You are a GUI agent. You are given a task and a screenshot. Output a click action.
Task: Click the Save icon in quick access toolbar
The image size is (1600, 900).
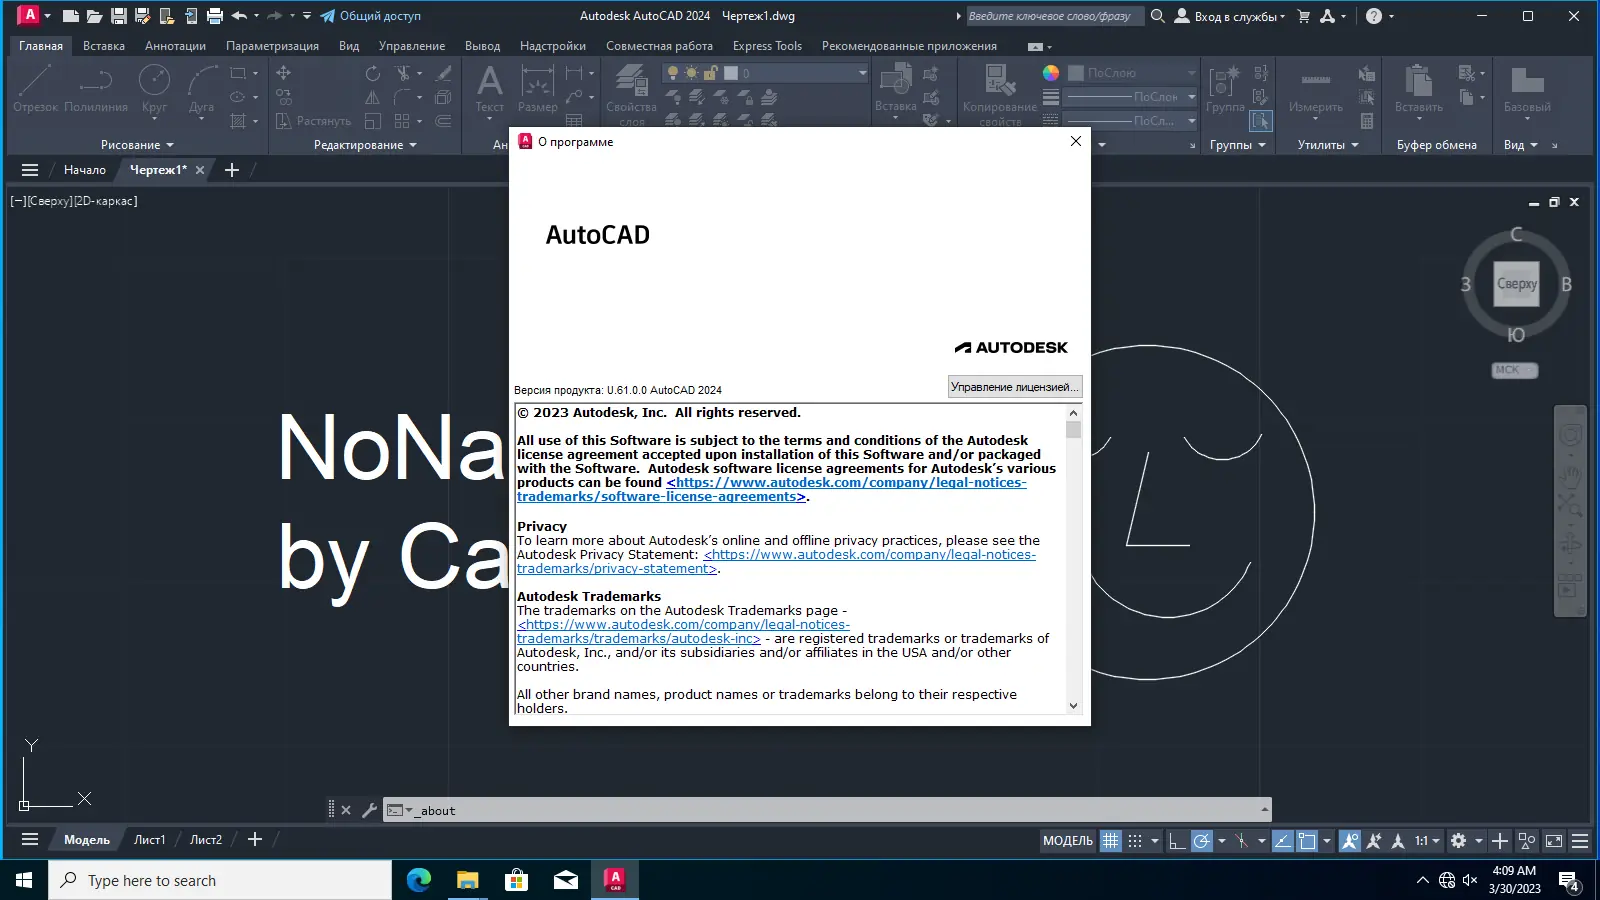pos(118,16)
